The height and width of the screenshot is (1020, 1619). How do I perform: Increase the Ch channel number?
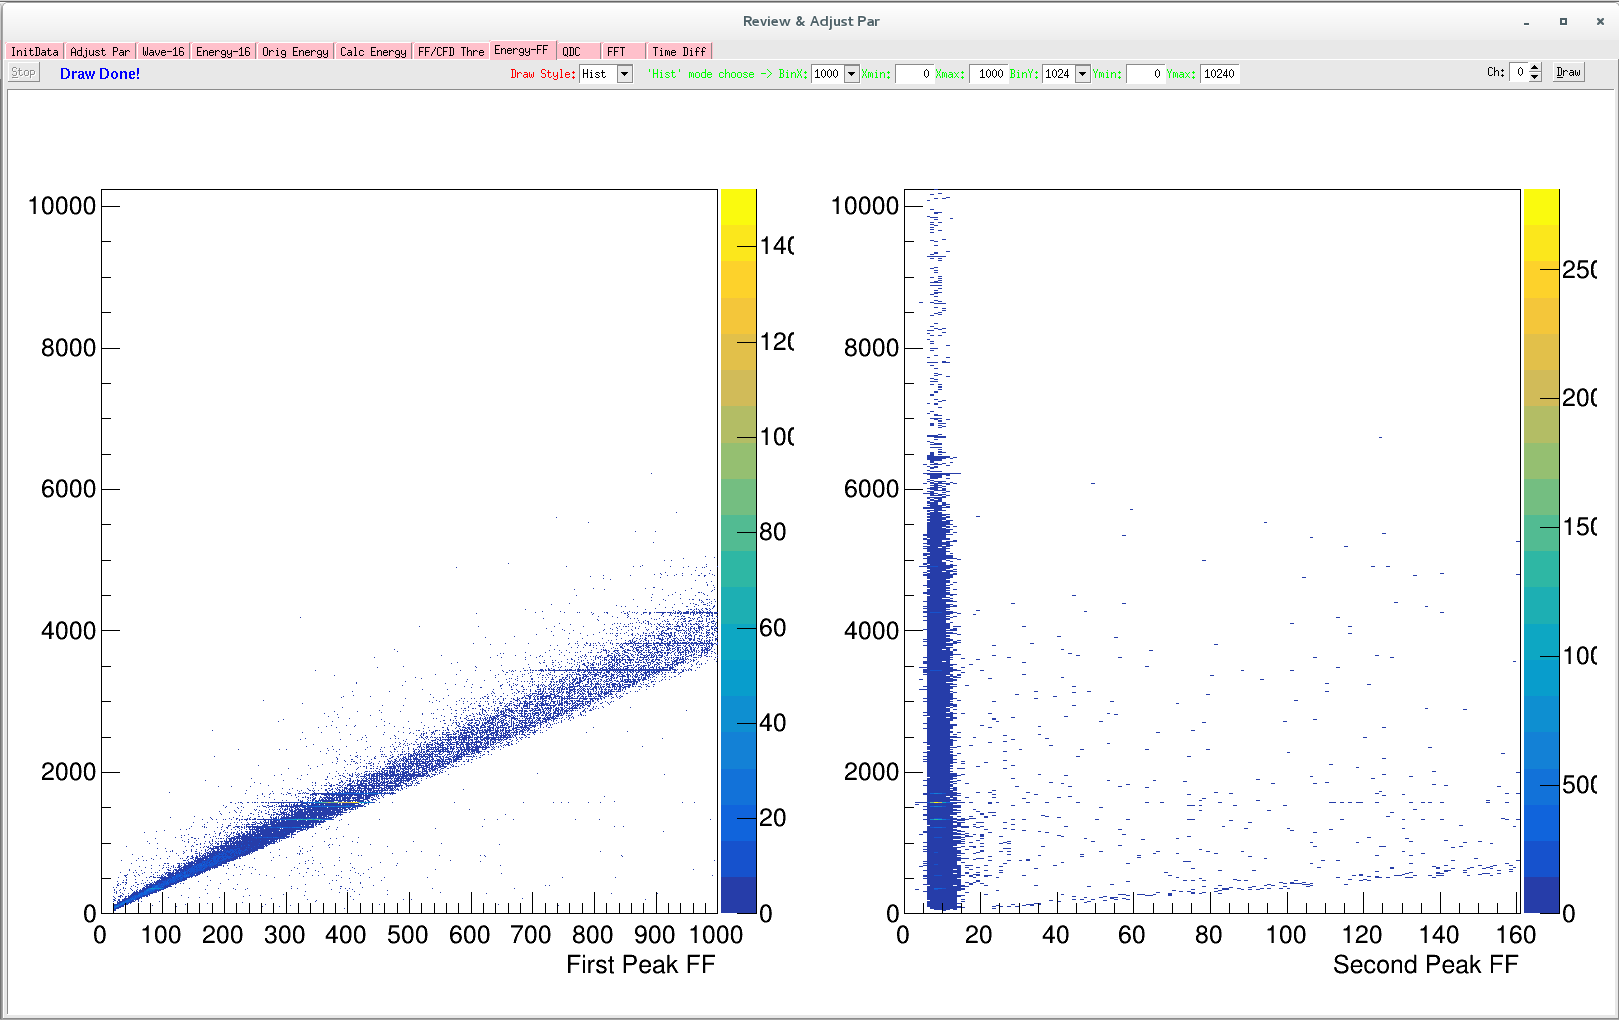pyautogui.click(x=1535, y=68)
